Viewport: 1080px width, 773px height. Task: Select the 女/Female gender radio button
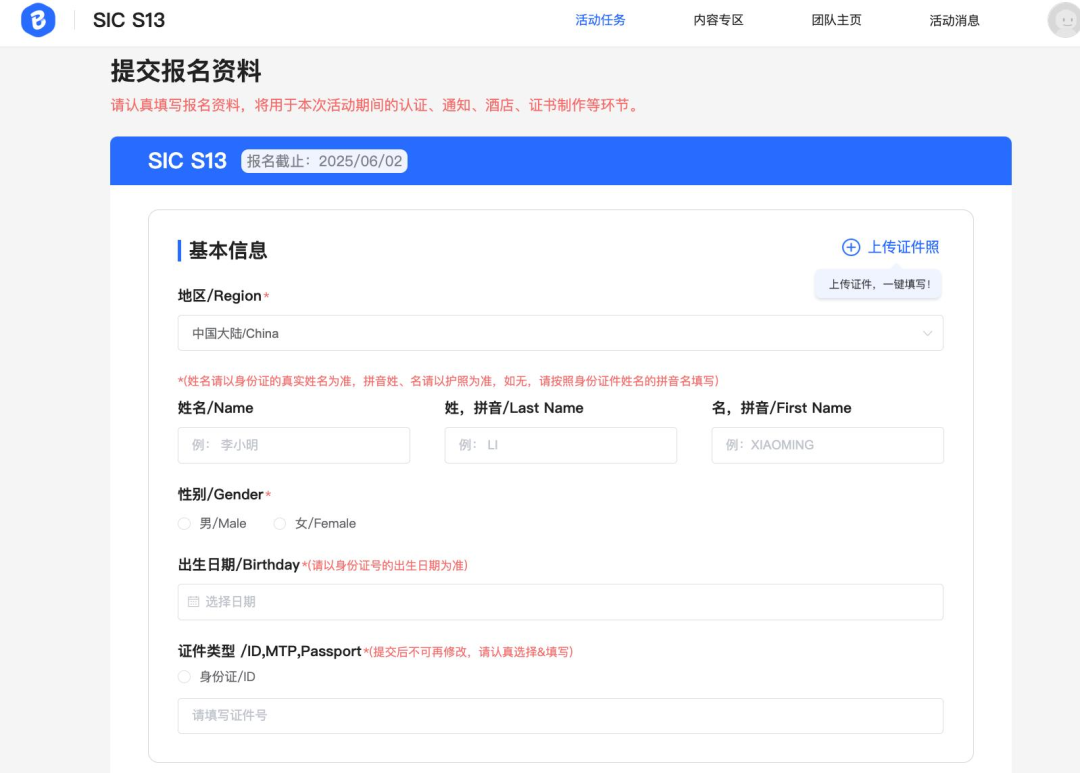(x=279, y=523)
